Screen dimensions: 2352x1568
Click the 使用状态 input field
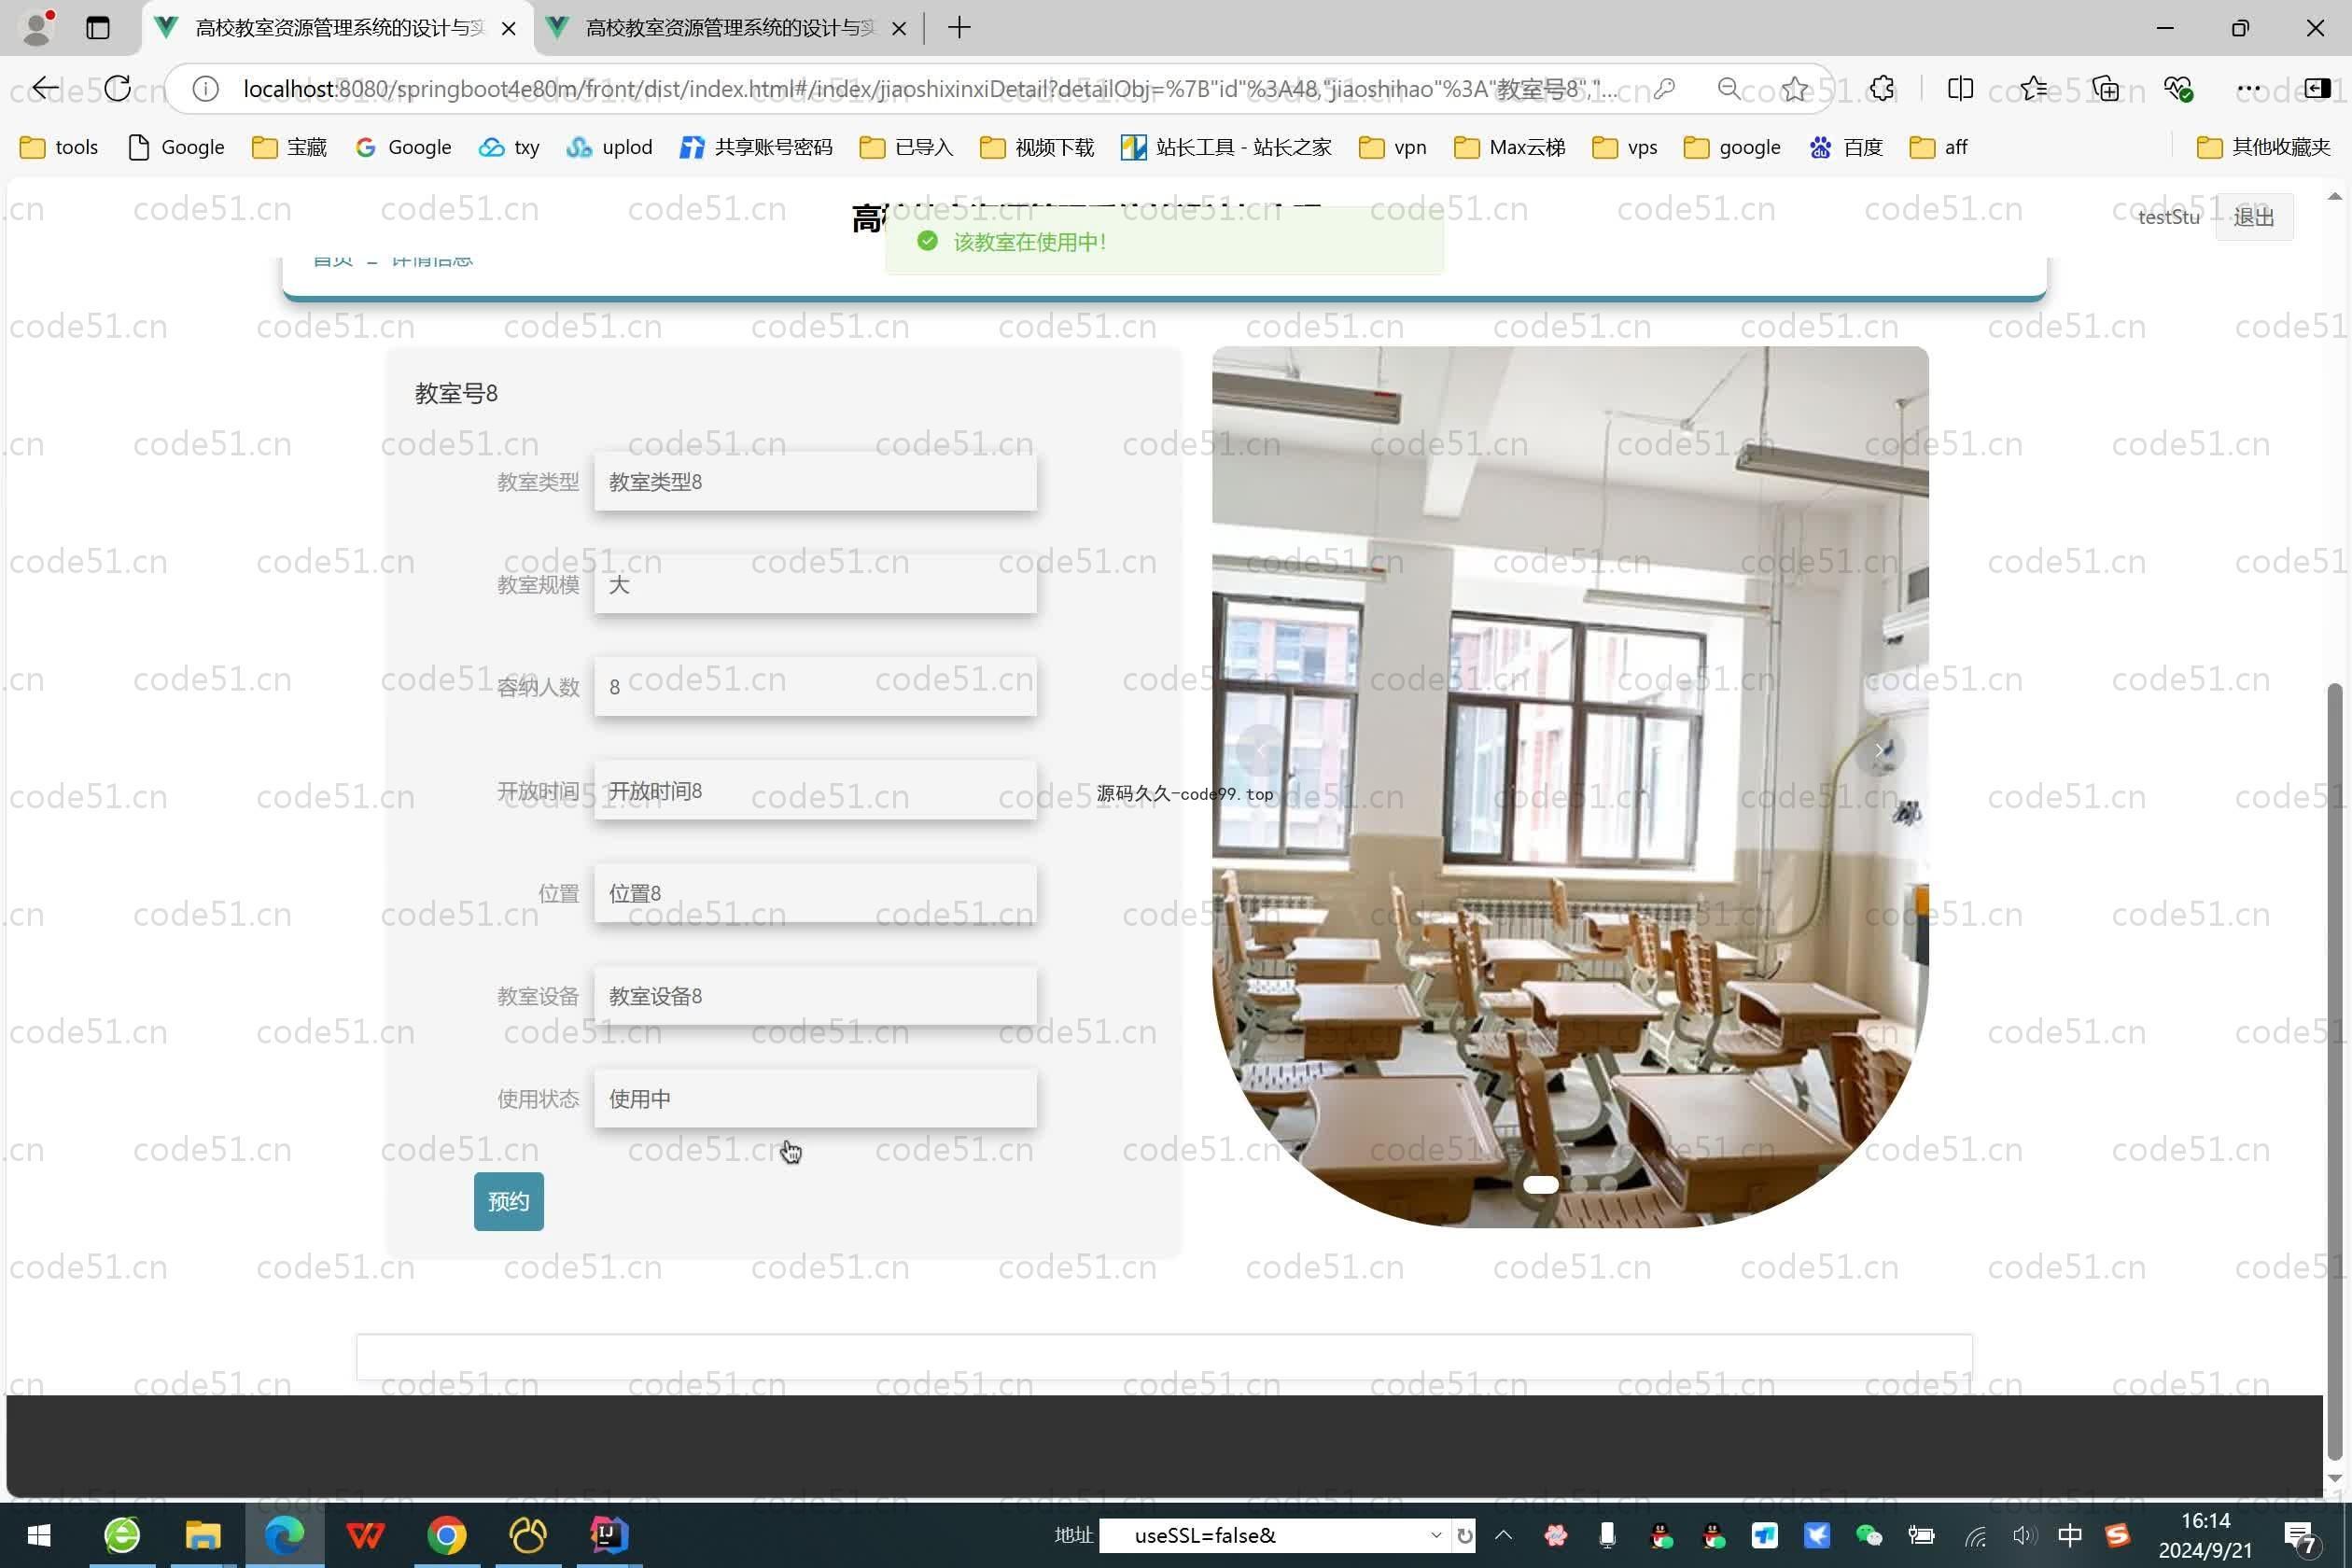815,1099
